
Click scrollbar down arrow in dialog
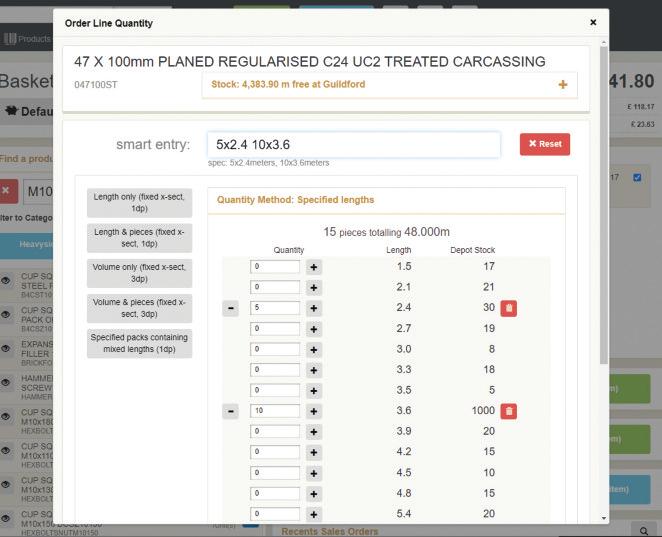(604, 518)
